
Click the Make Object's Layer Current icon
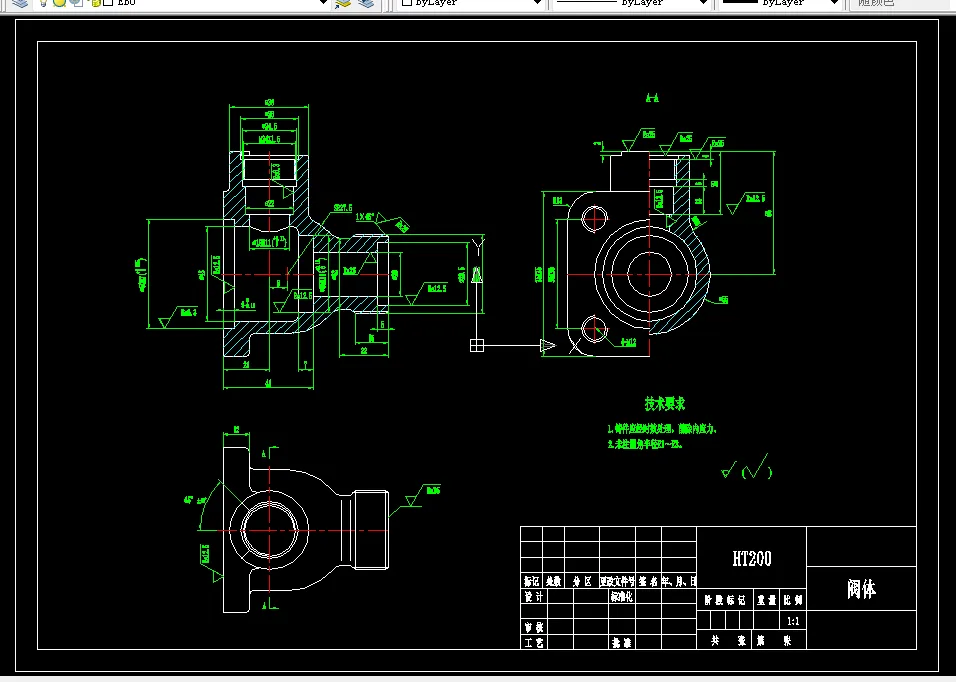[343, 3]
